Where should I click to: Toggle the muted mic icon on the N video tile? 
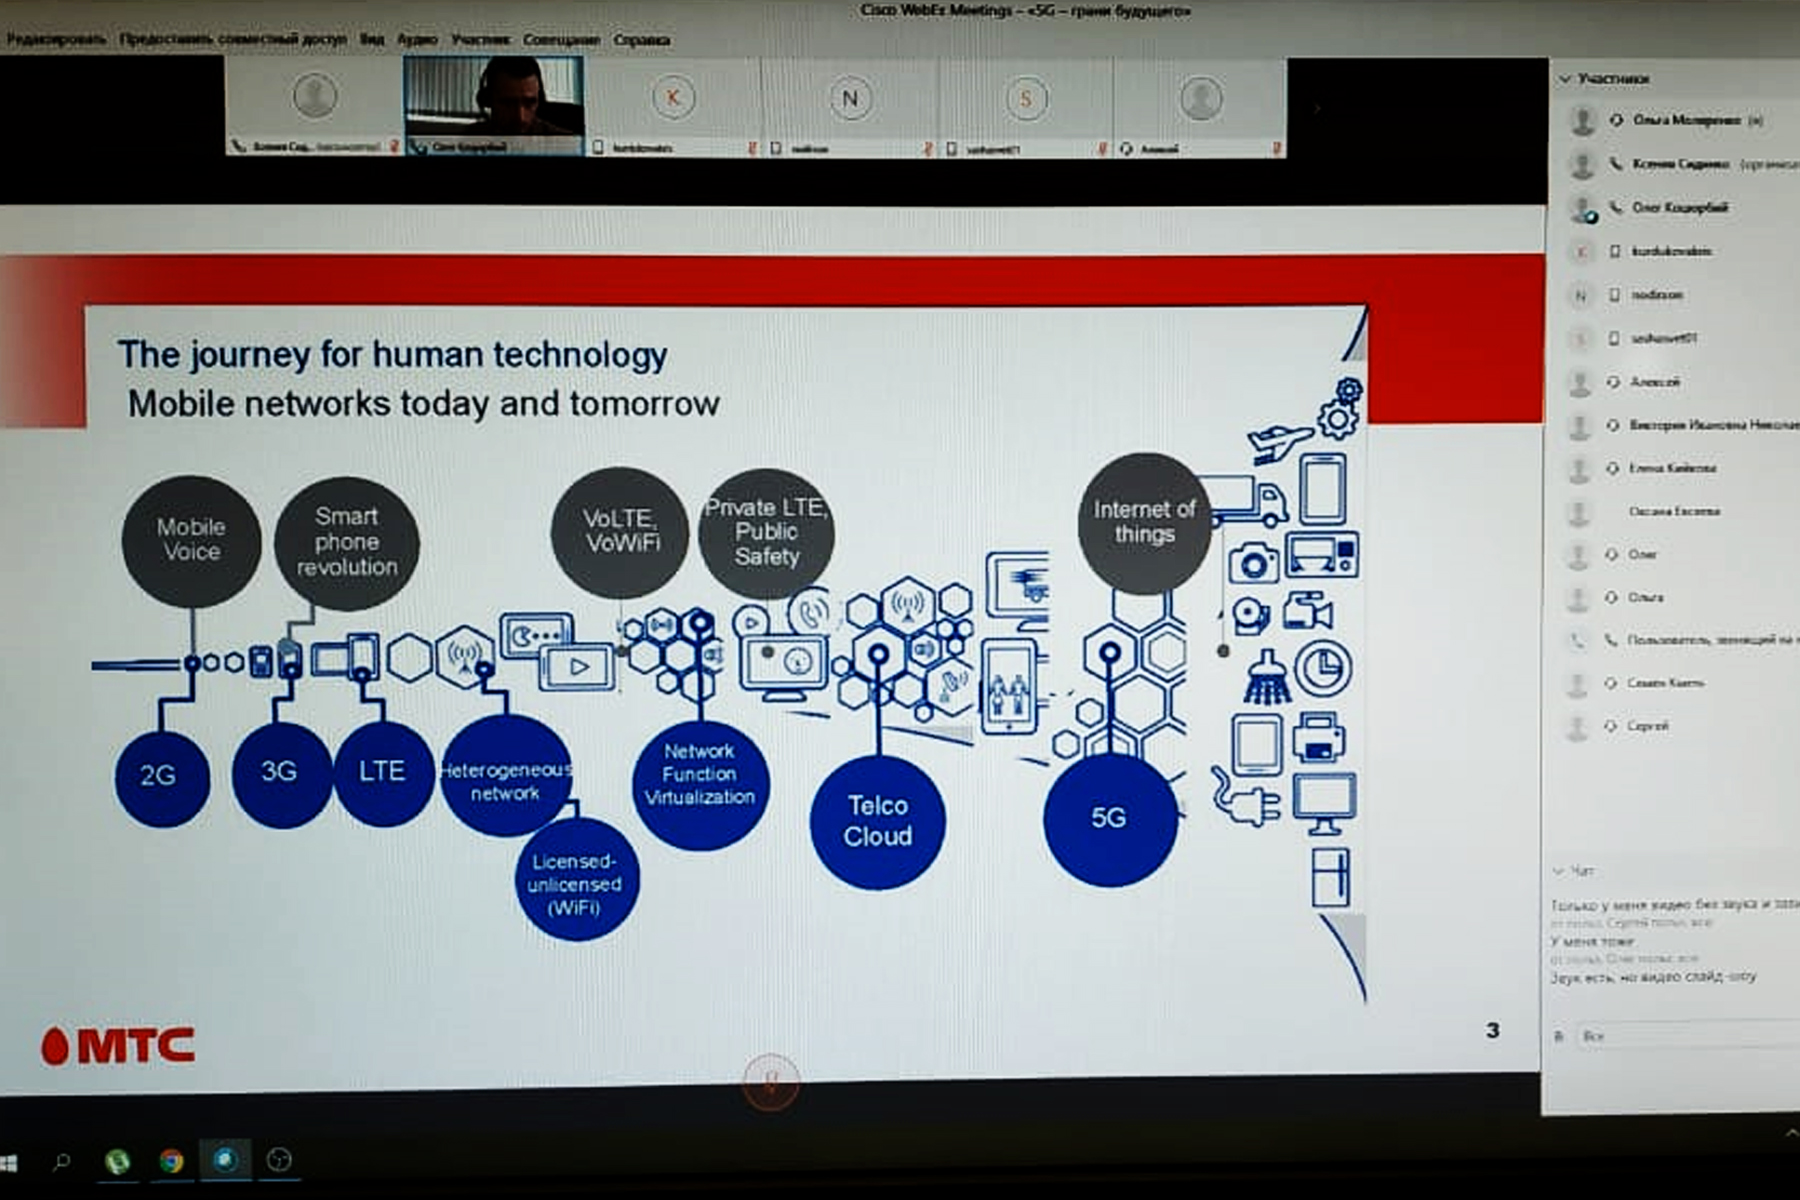[928, 148]
